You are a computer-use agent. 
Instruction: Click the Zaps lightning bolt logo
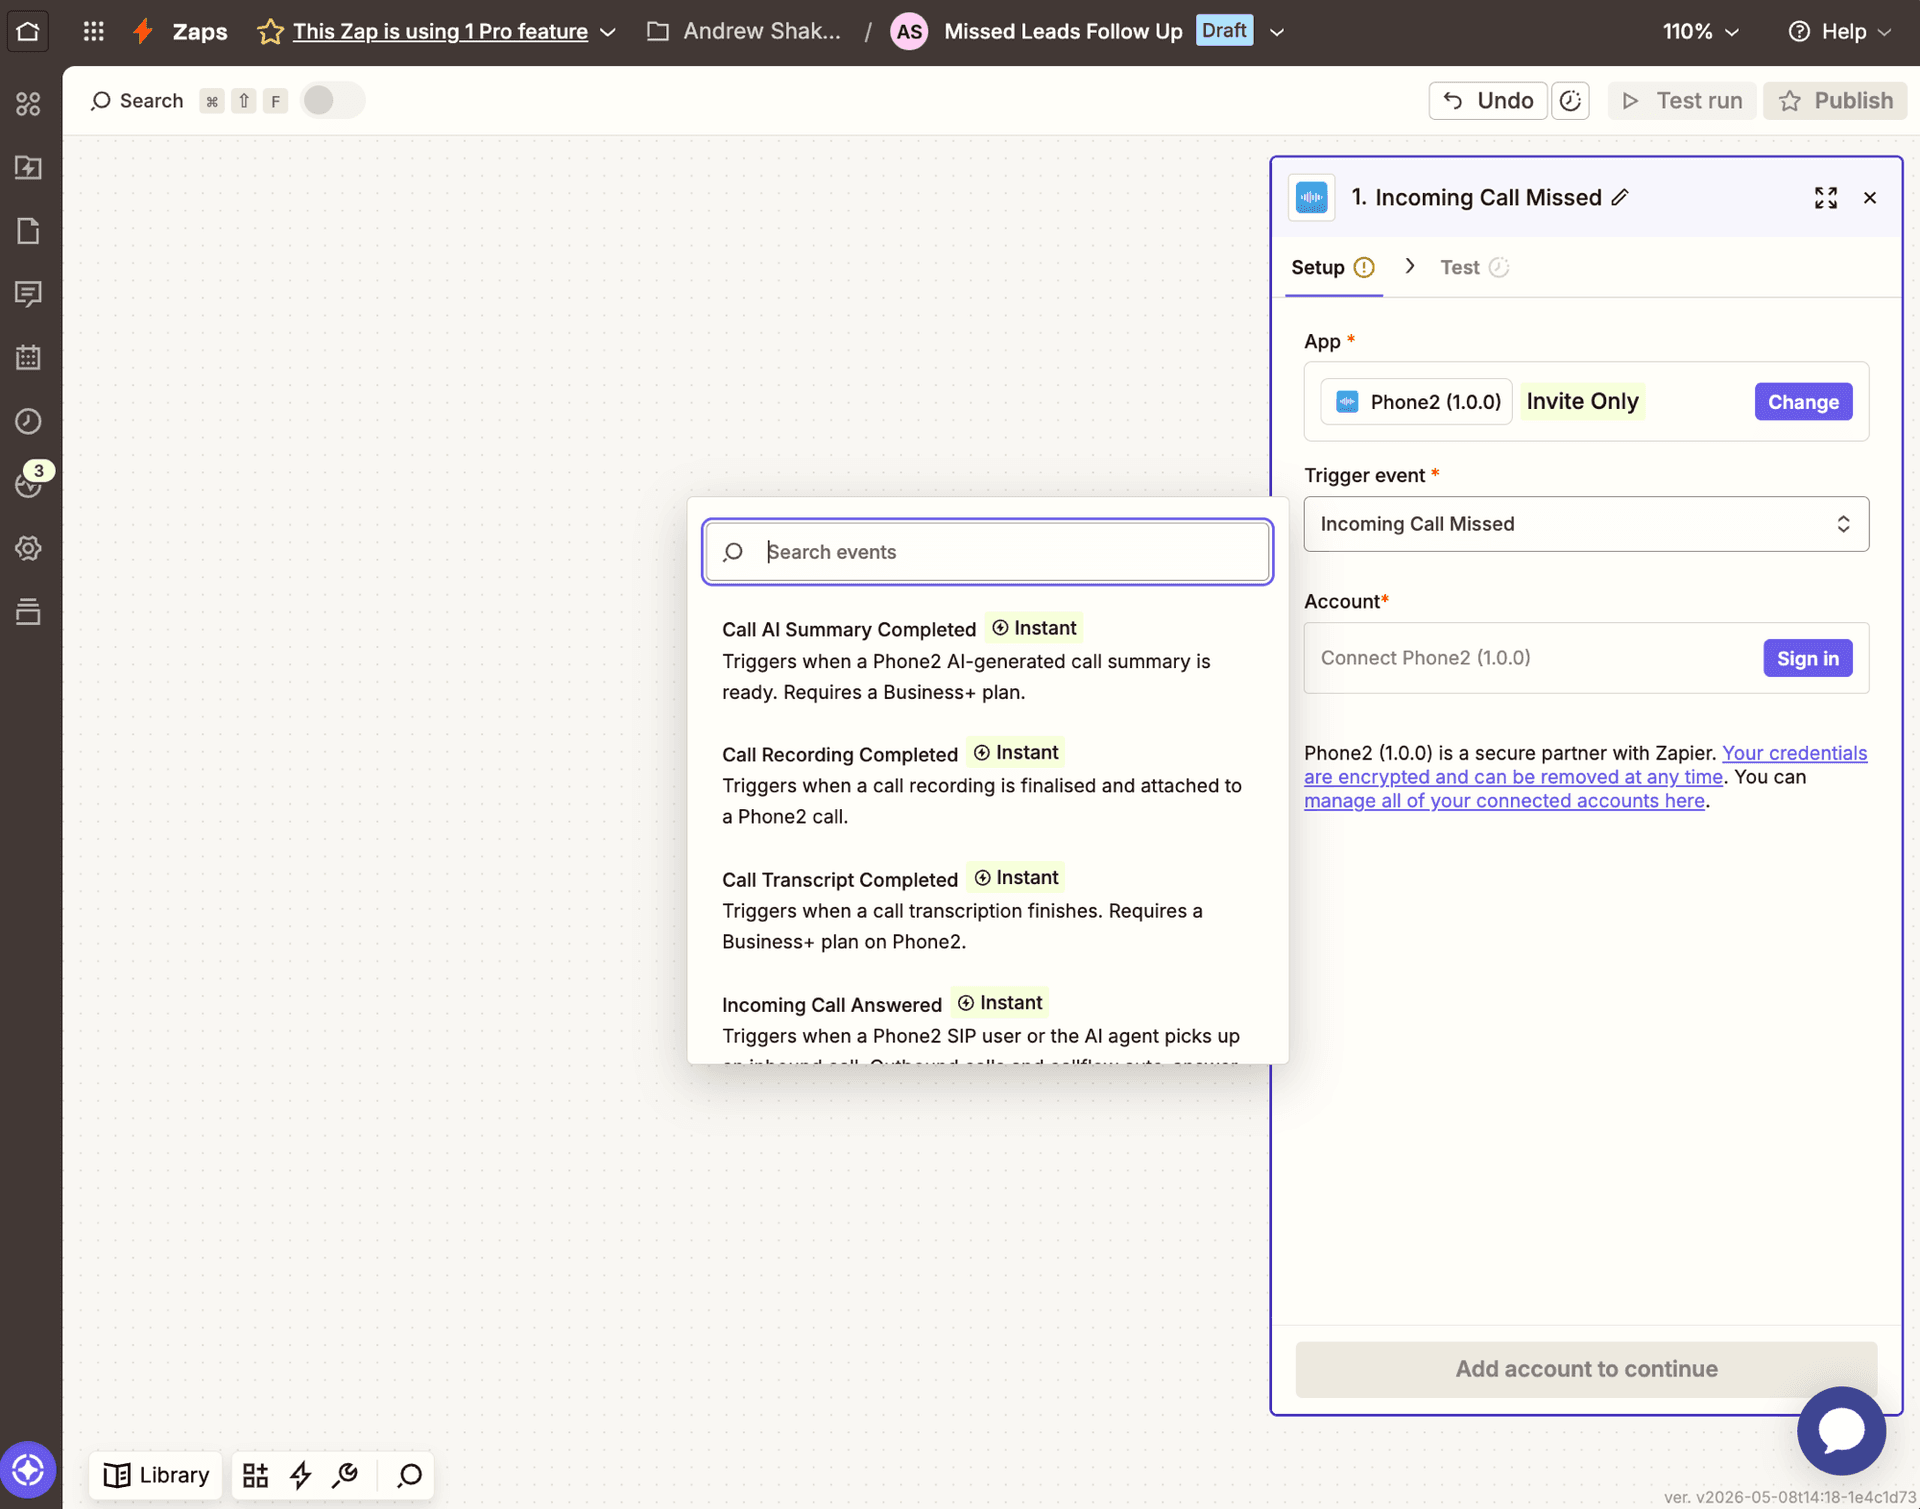143,31
